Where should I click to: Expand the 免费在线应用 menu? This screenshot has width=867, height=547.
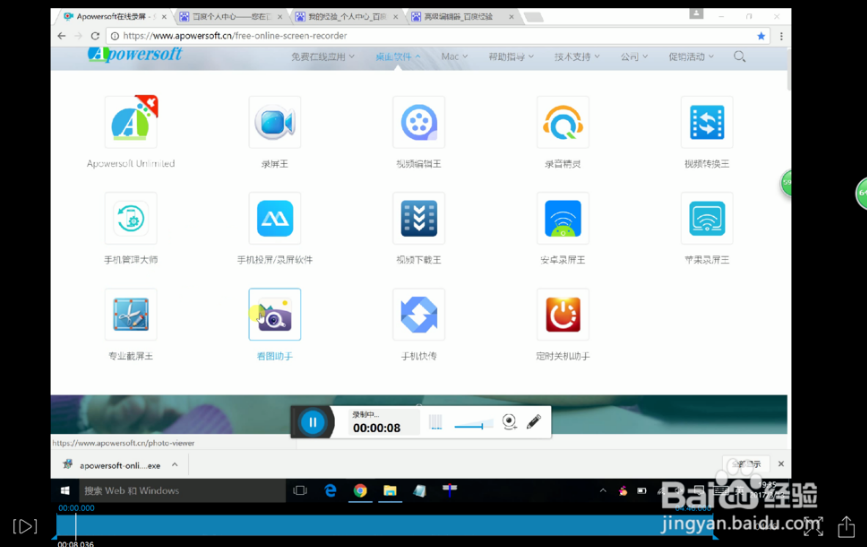point(323,56)
